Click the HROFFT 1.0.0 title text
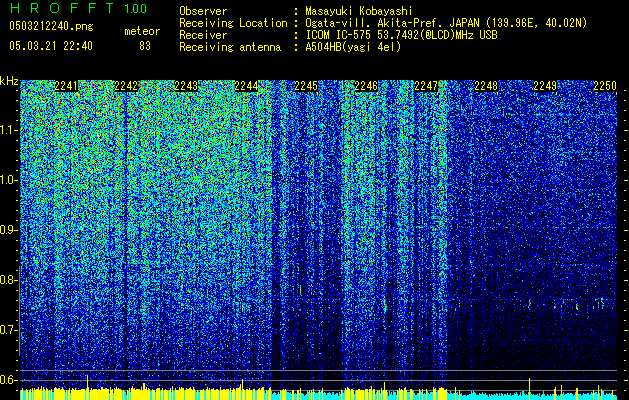 pos(78,8)
